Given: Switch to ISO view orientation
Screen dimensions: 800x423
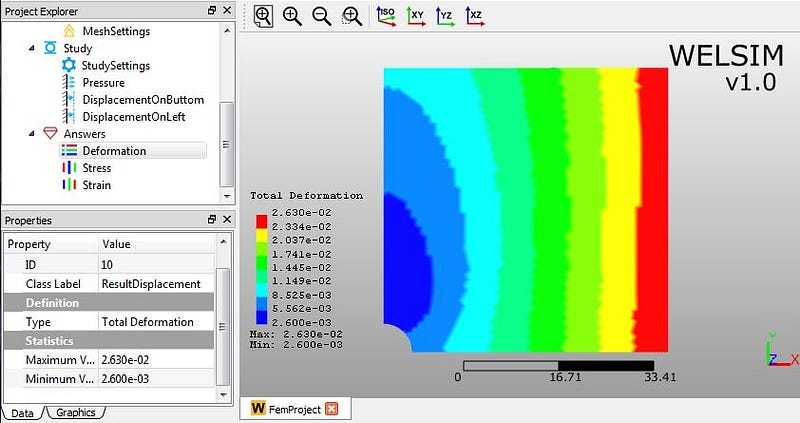Looking at the screenshot, I should [x=386, y=16].
